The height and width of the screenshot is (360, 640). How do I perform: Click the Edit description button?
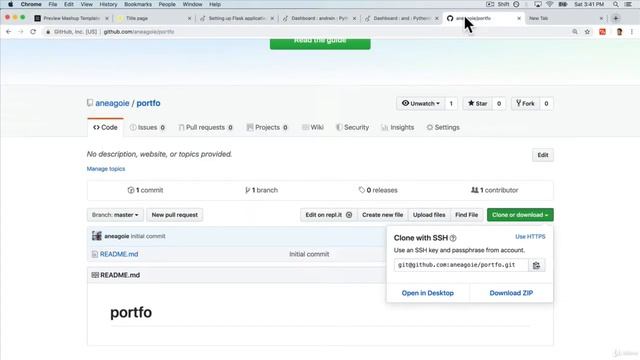(x=542, y=155)
